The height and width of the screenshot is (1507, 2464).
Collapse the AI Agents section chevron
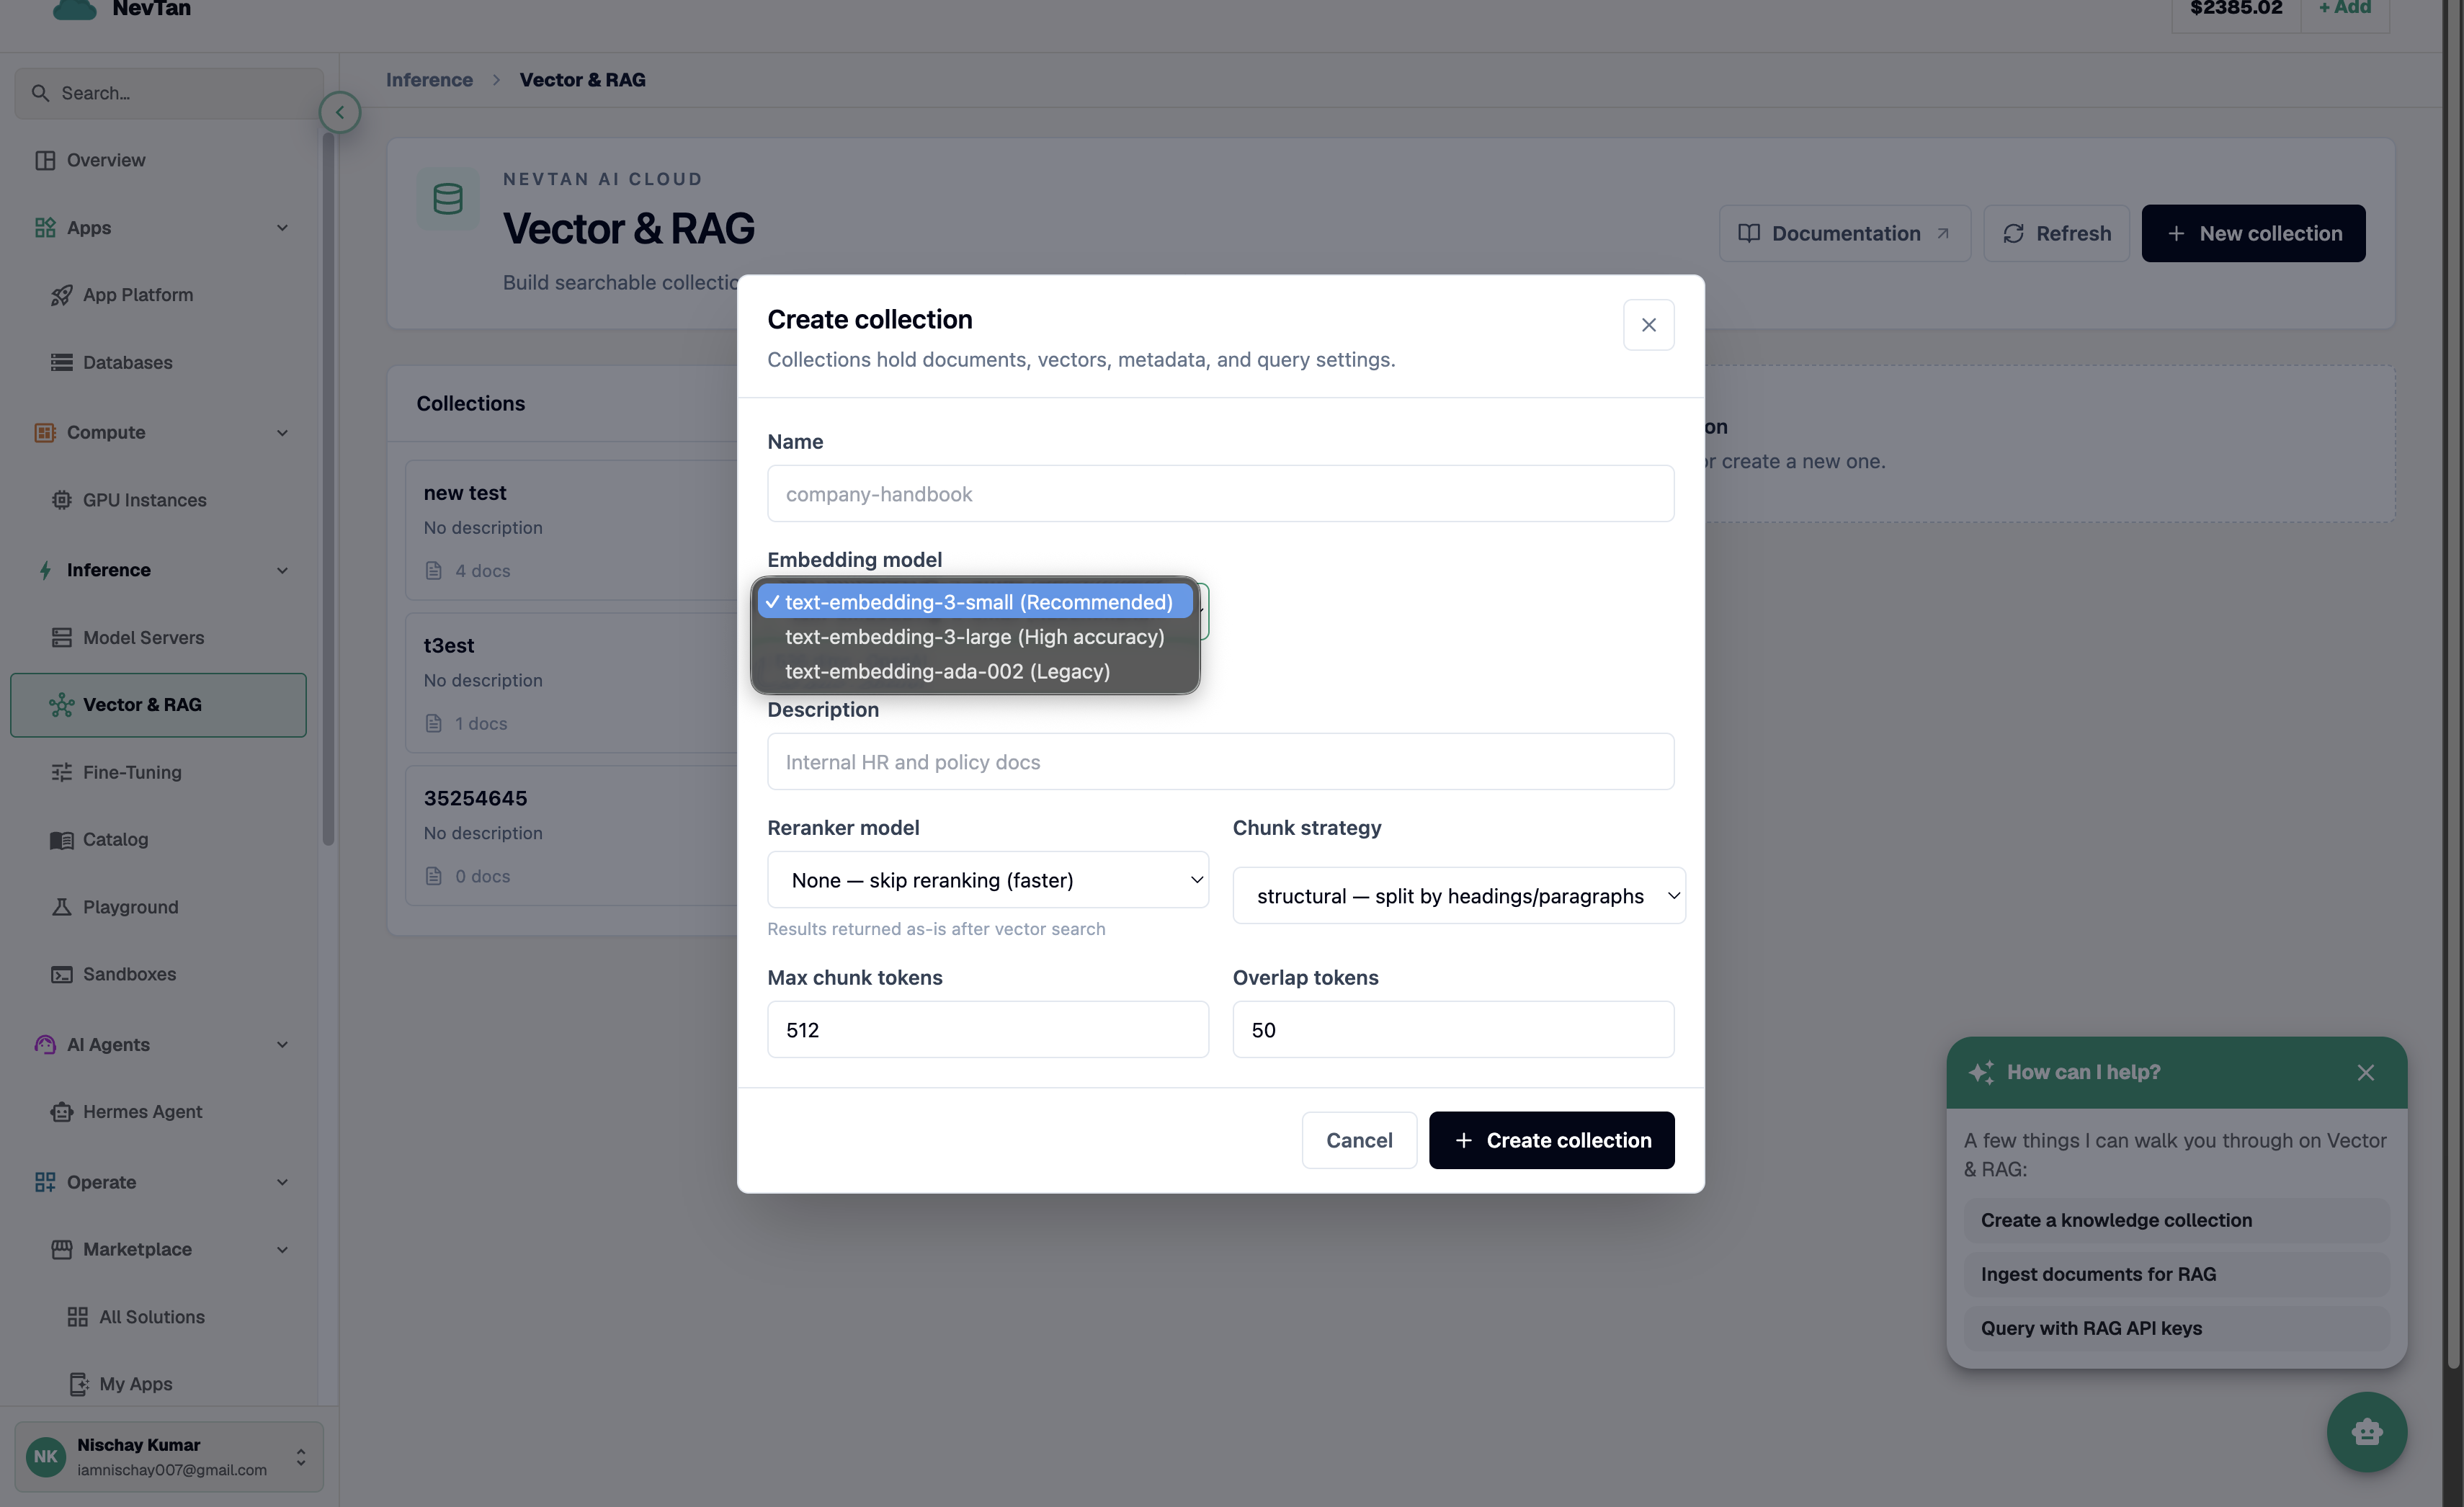[x=282, y=1044]
